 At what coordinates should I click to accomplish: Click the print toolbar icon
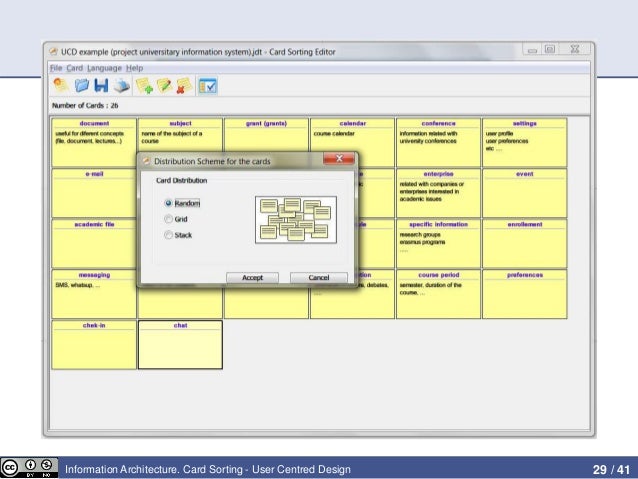point(121,86)
